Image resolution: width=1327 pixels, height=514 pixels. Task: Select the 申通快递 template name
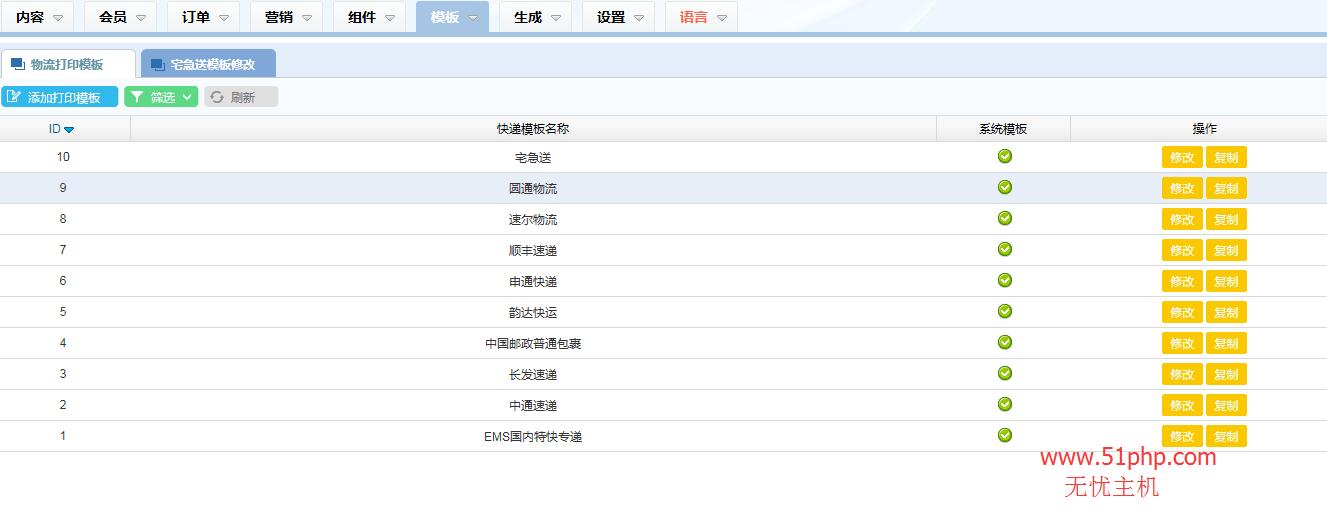(533, 282)
